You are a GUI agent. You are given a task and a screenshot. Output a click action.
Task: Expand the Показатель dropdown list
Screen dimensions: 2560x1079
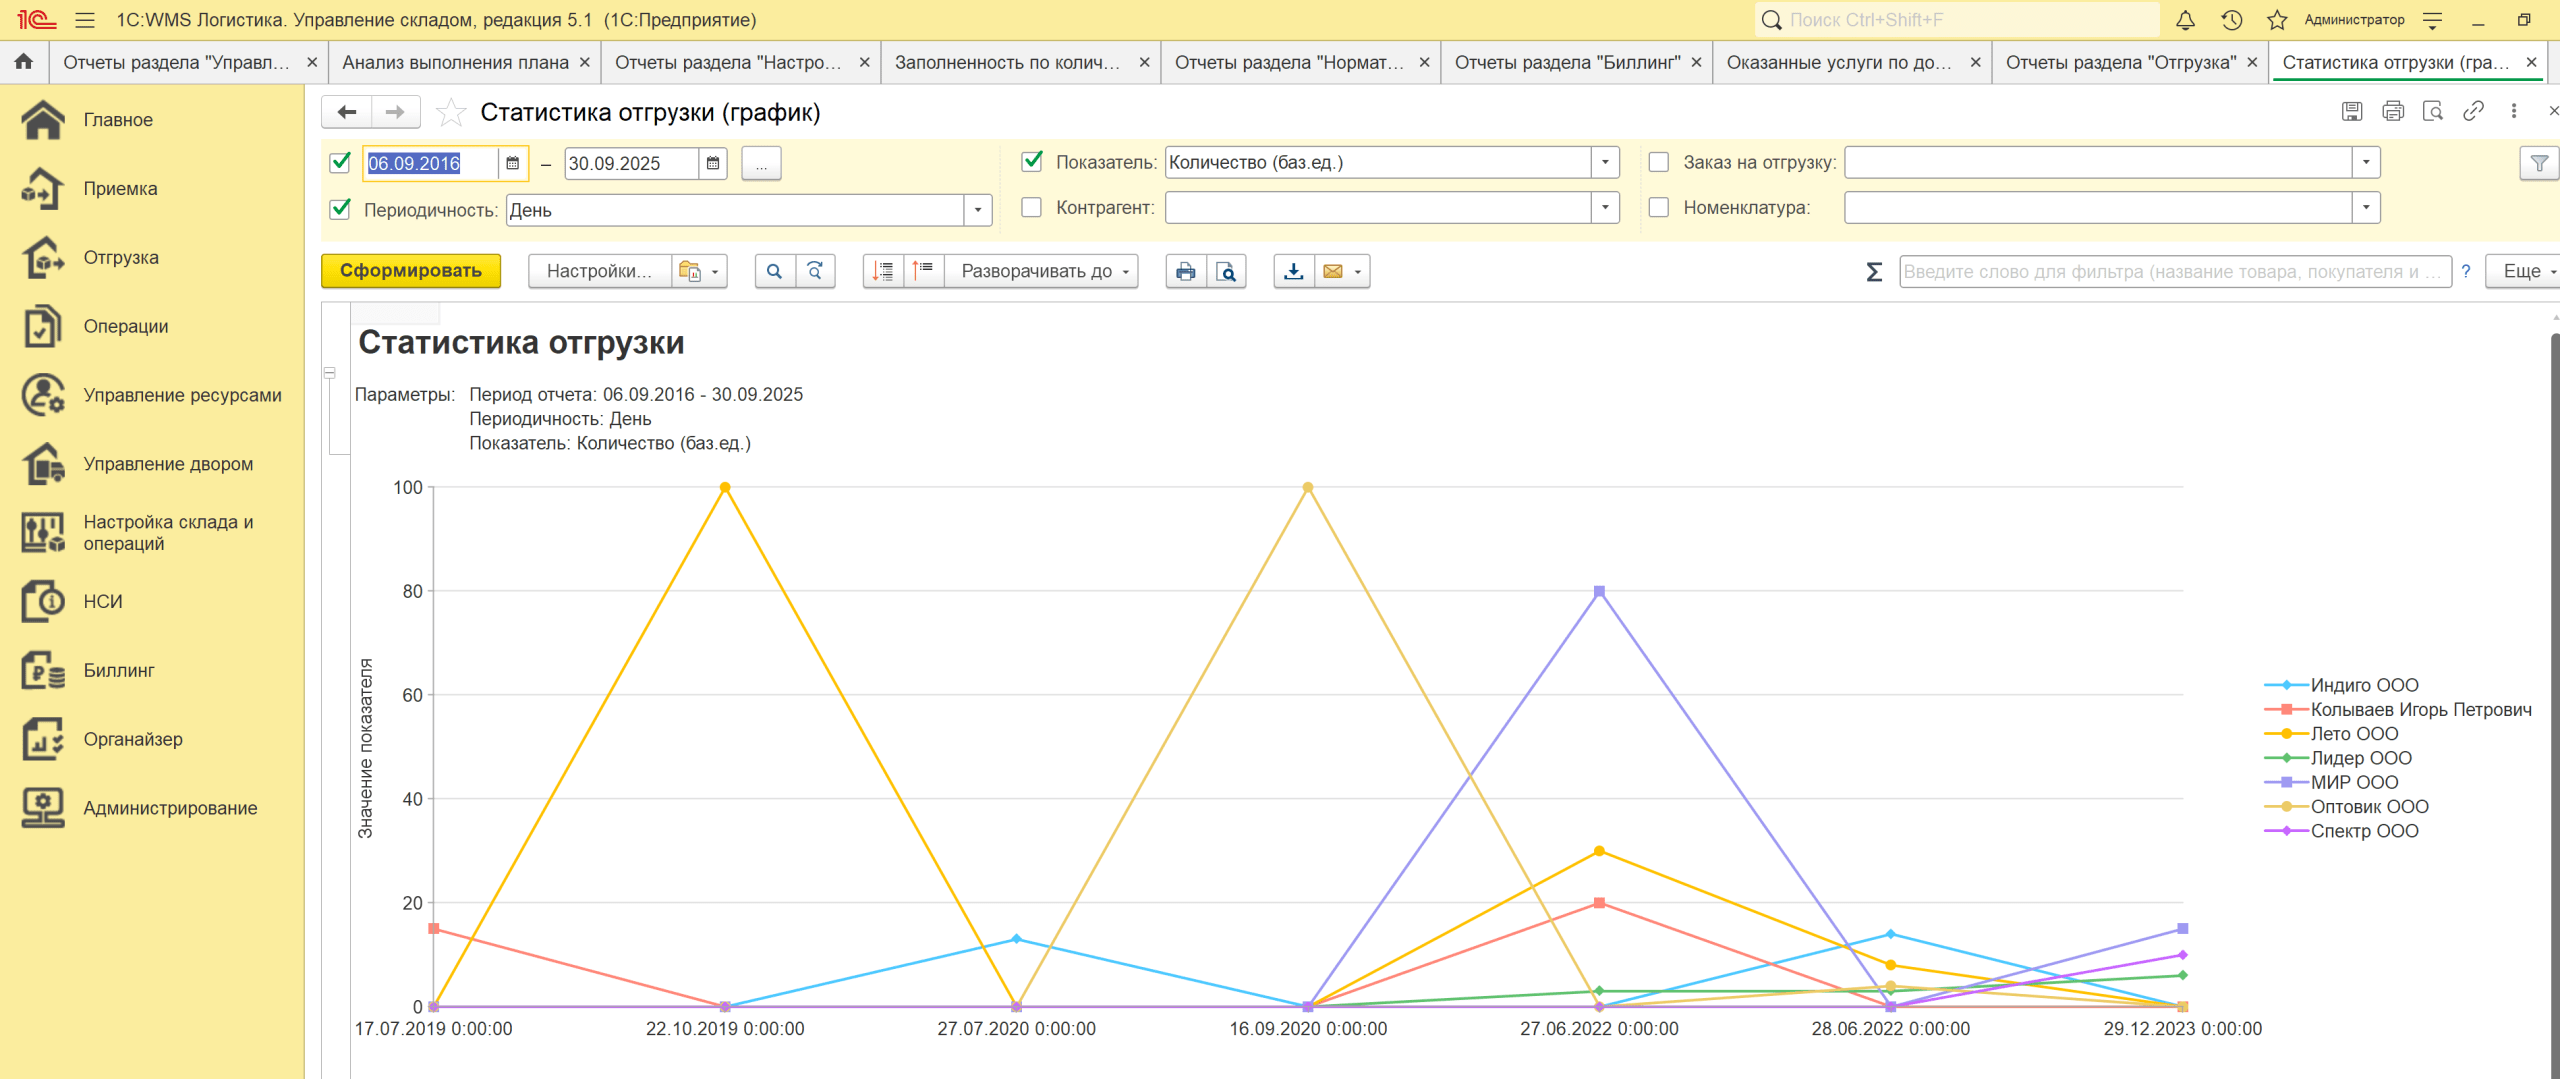[1604, 162]
